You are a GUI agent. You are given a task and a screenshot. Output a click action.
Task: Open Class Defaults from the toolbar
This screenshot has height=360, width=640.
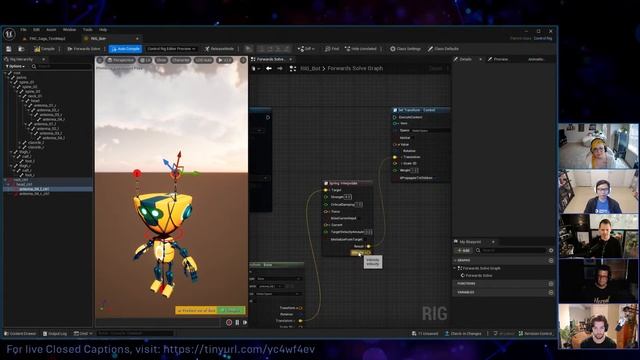443,49
